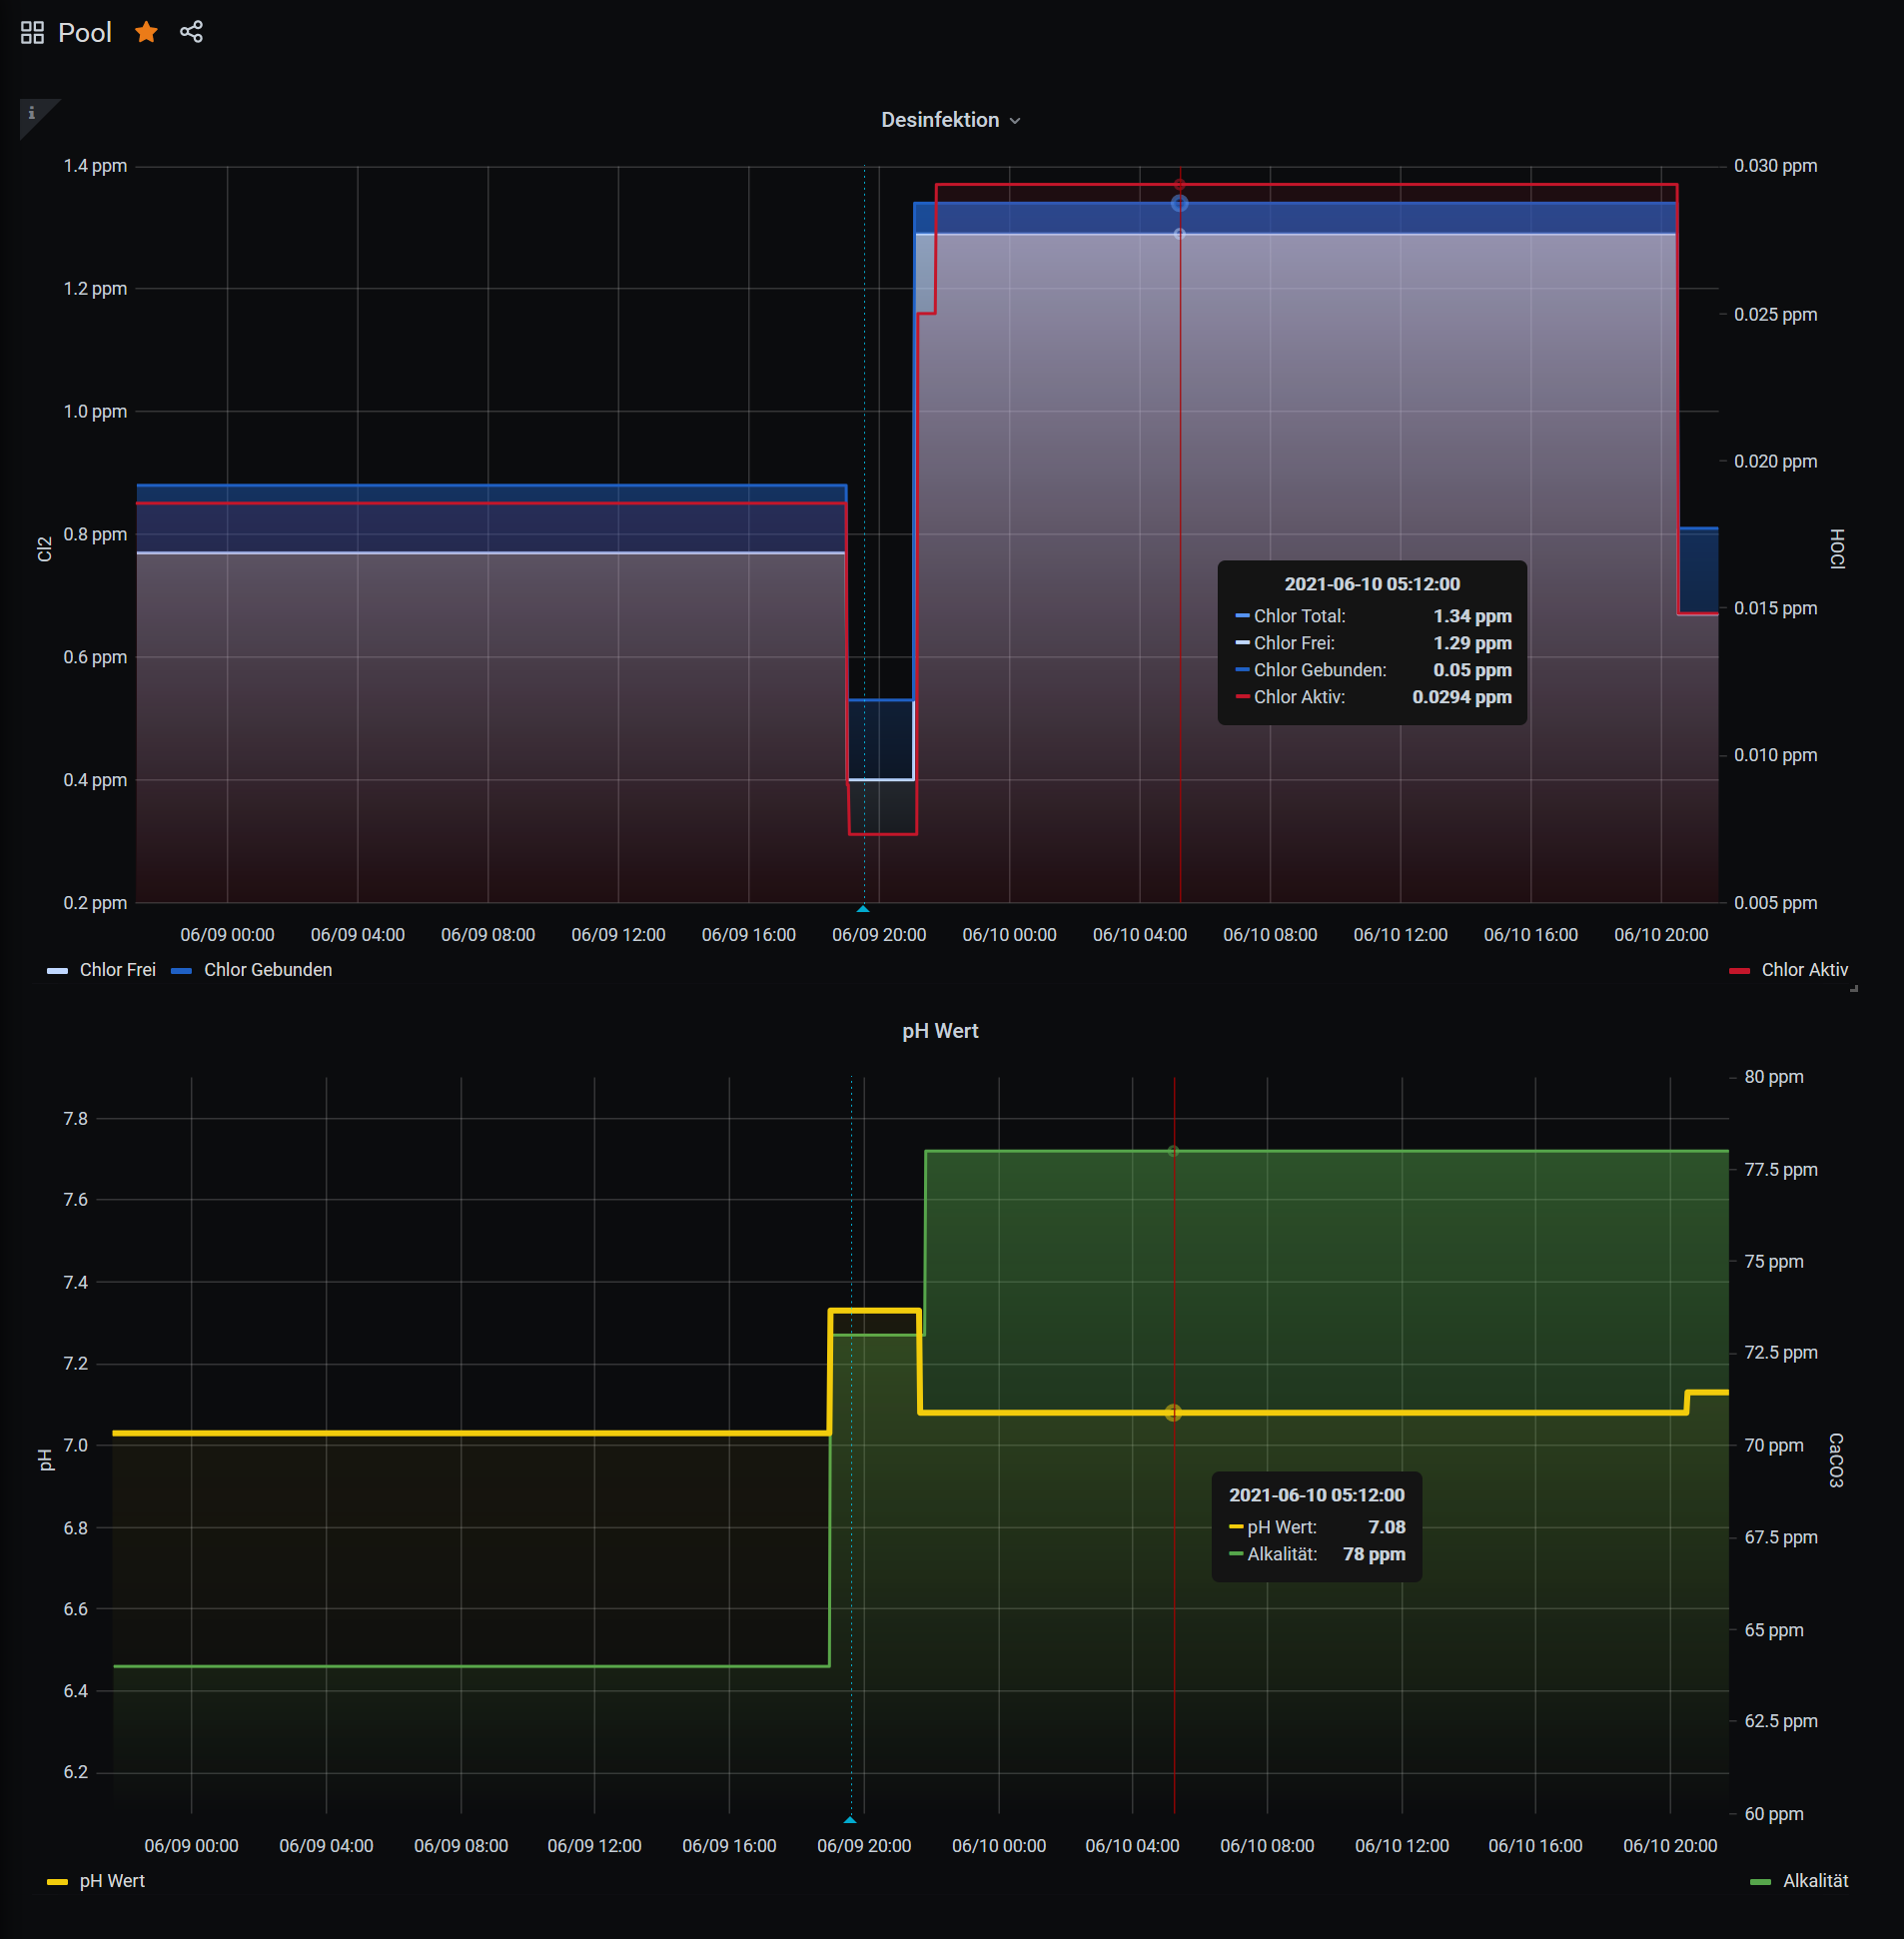Click '06/09 20:00' tick under pH chart
Screen dimensions: 1904x1939
[x=864, y=1846]
